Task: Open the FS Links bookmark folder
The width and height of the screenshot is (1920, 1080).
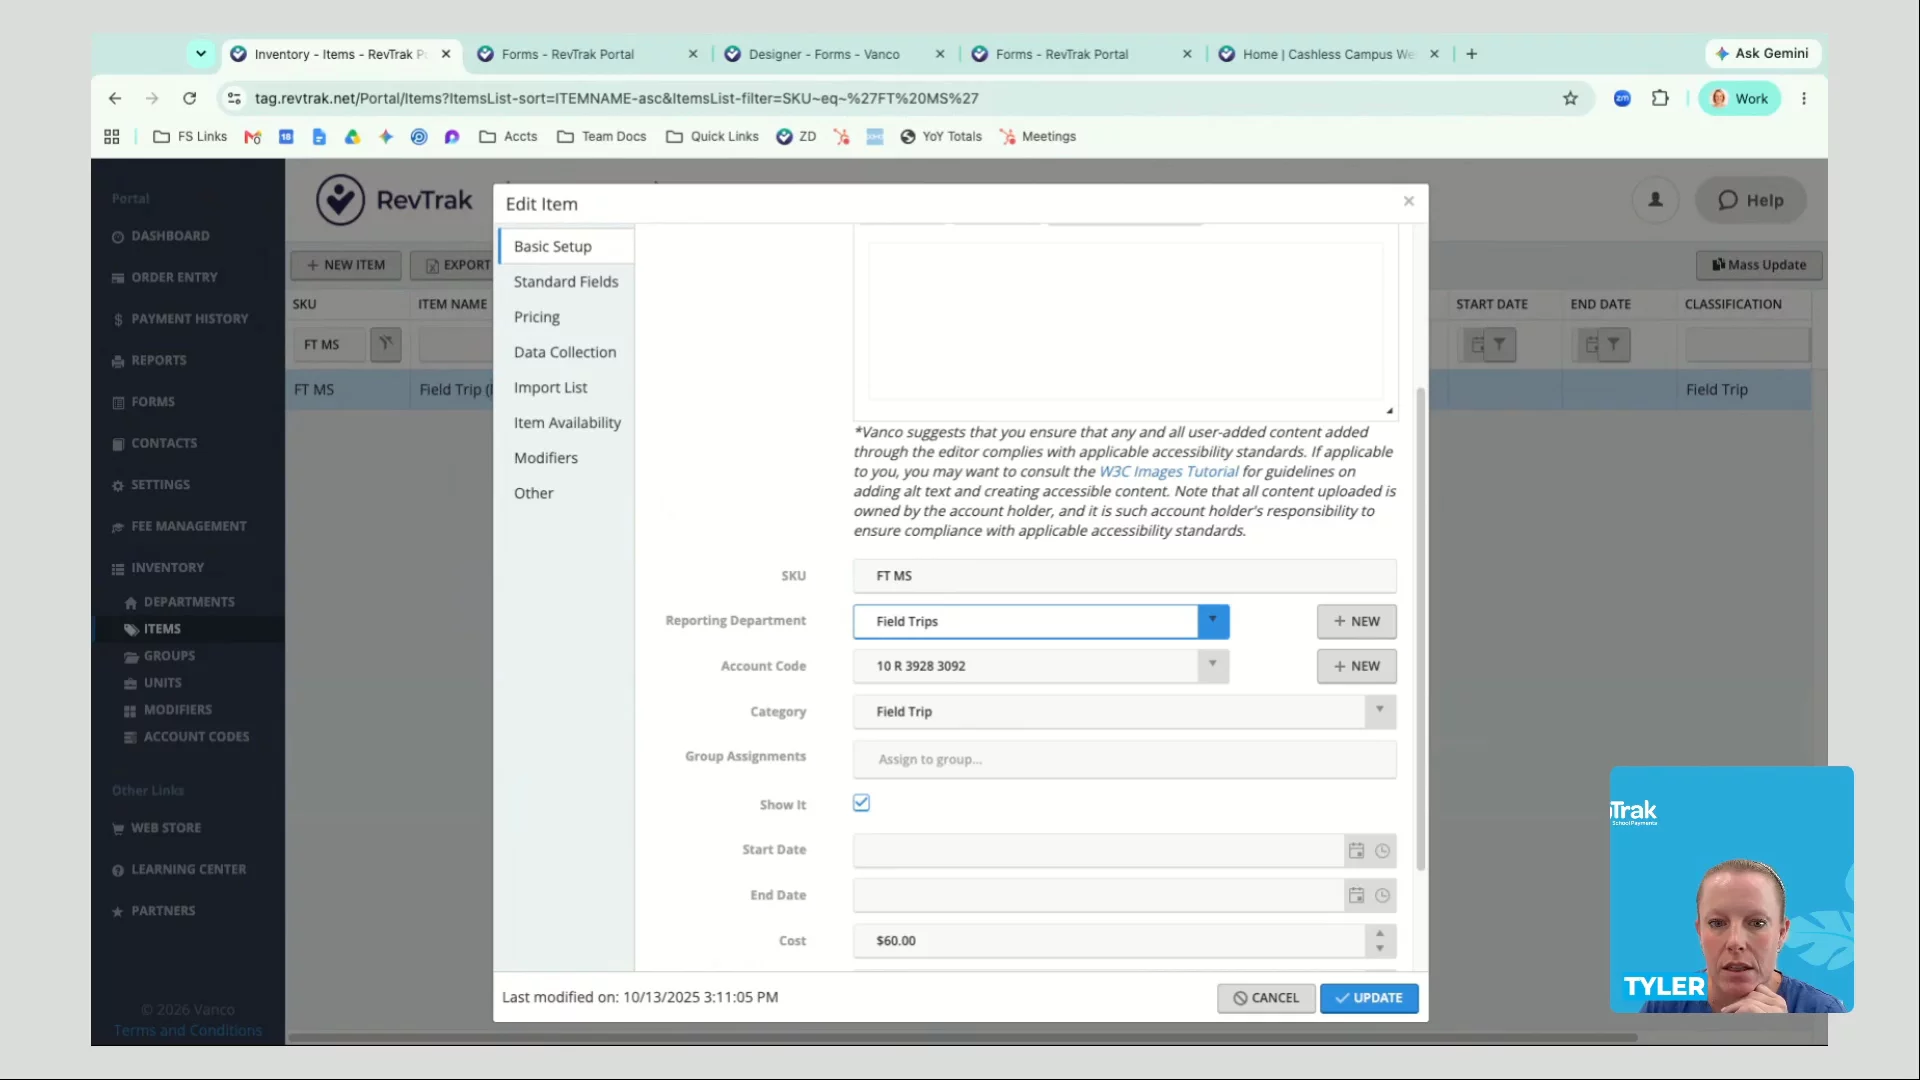Action: pyautogui.click(x=190, y=137)
